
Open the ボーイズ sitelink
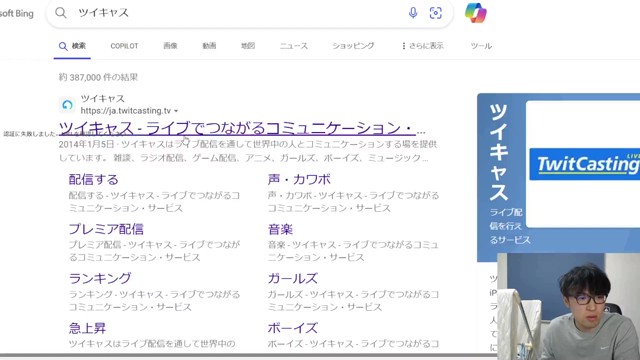coord(293,328)
